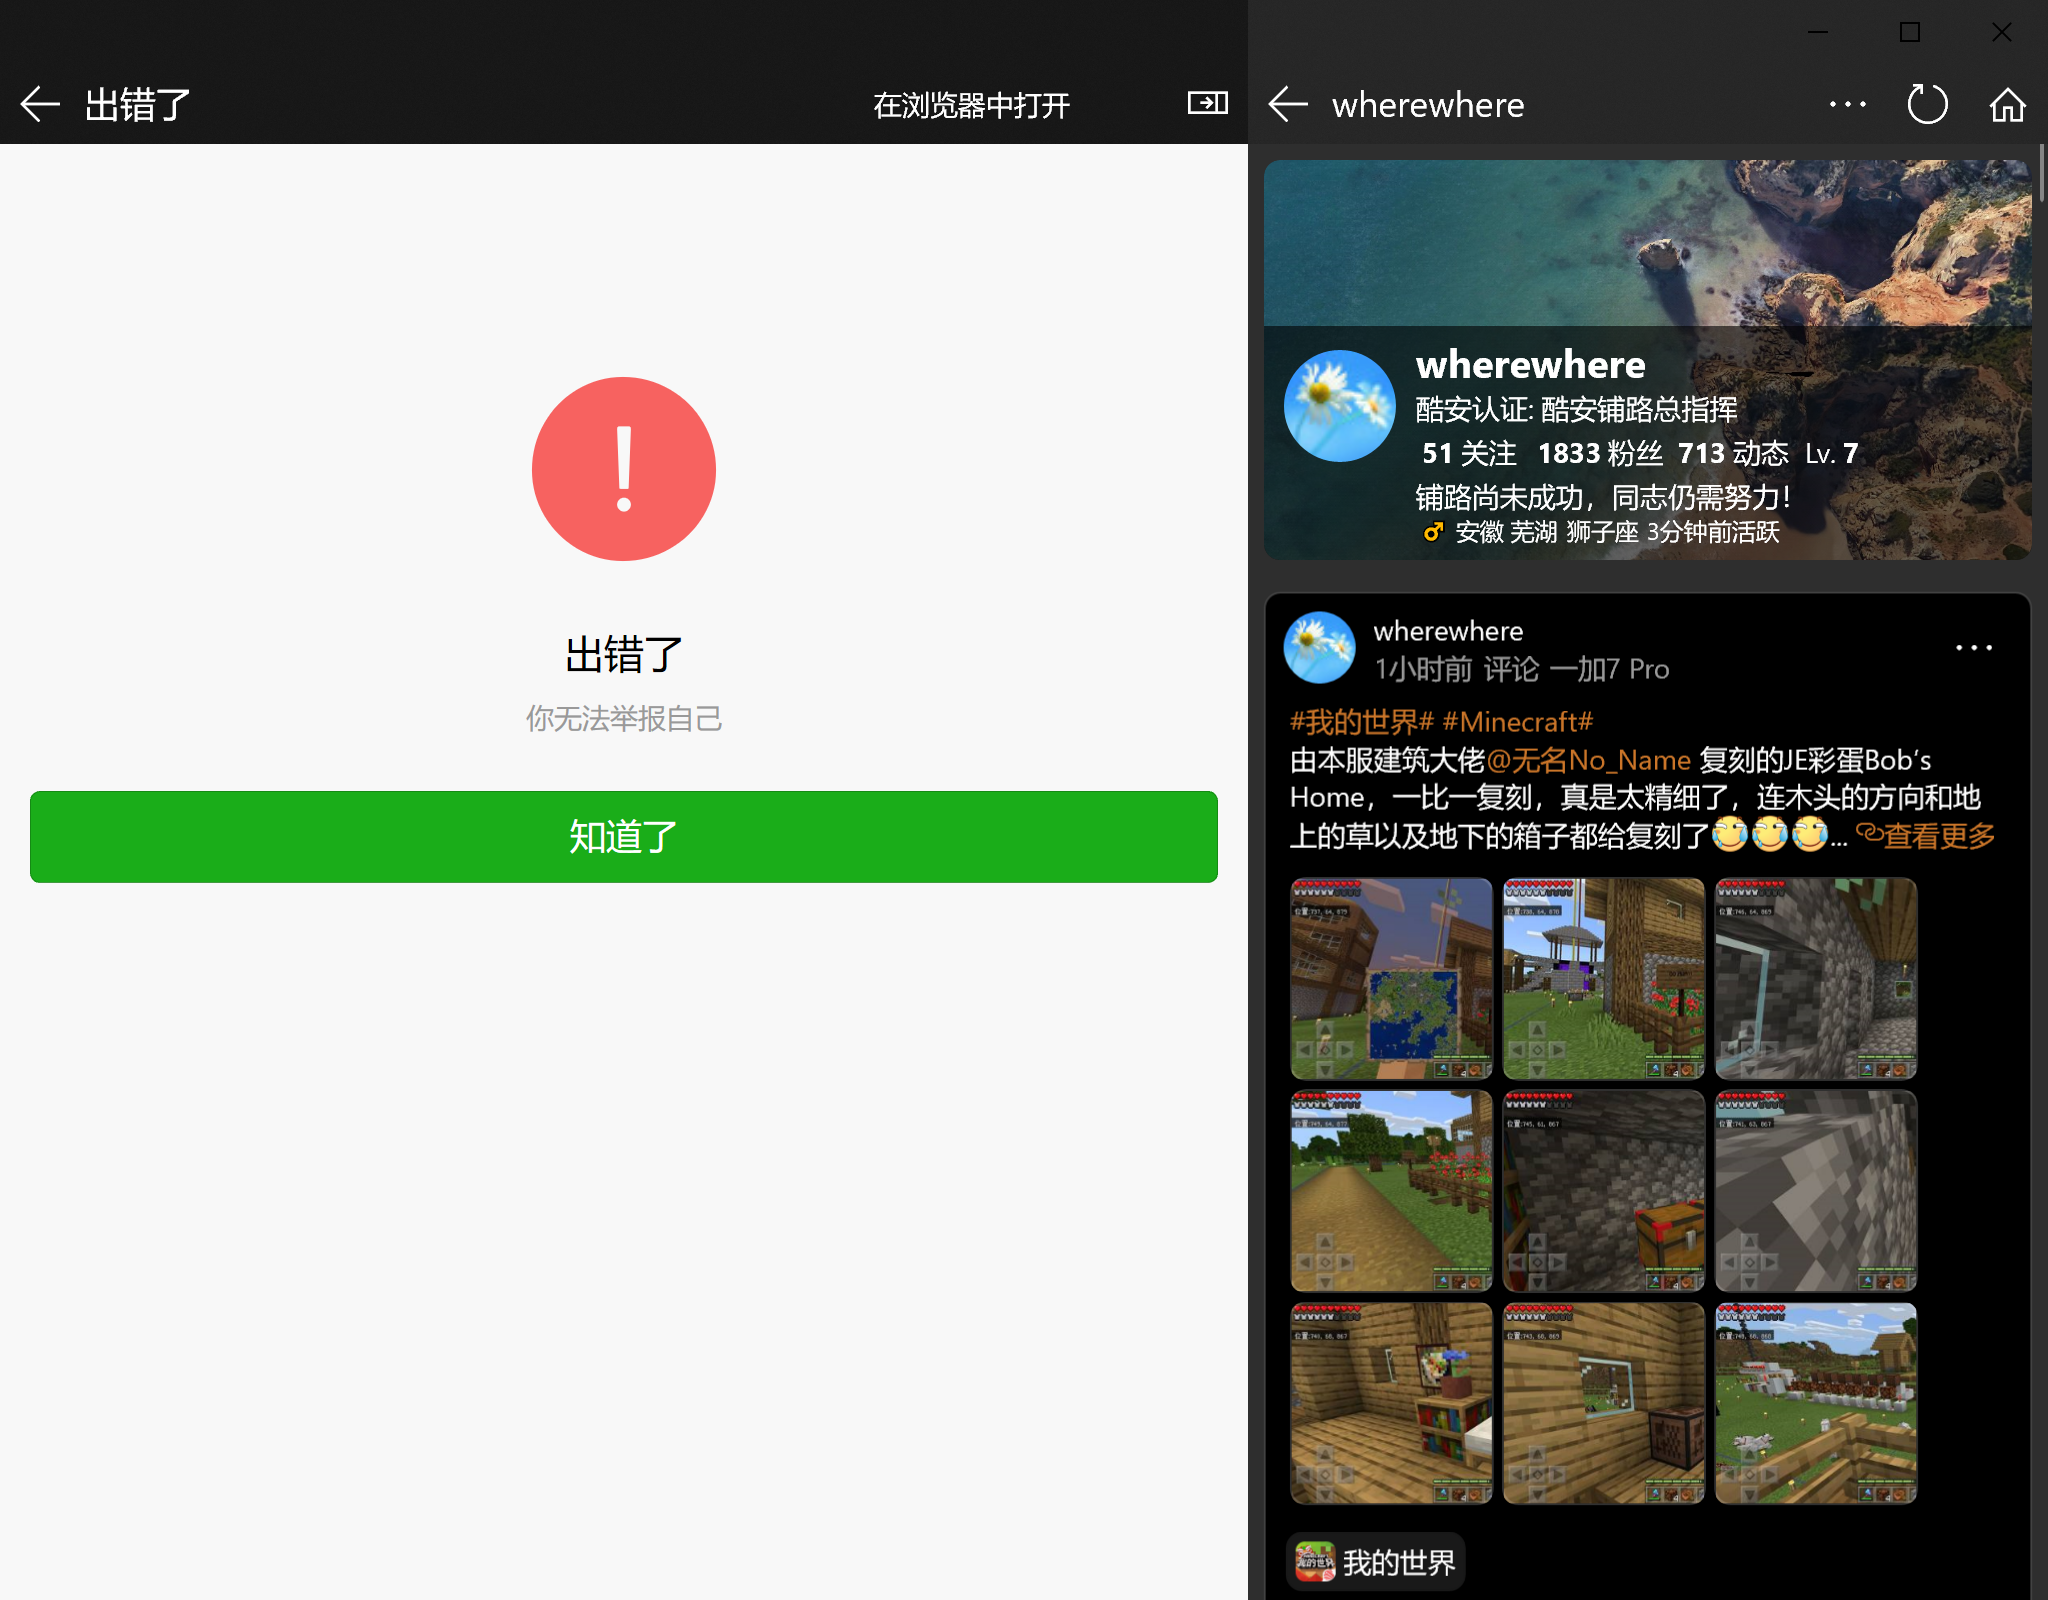Click 在浏览器中打开 in the header
This screenshot has width=2048, height=1600.
pos(971,104)
